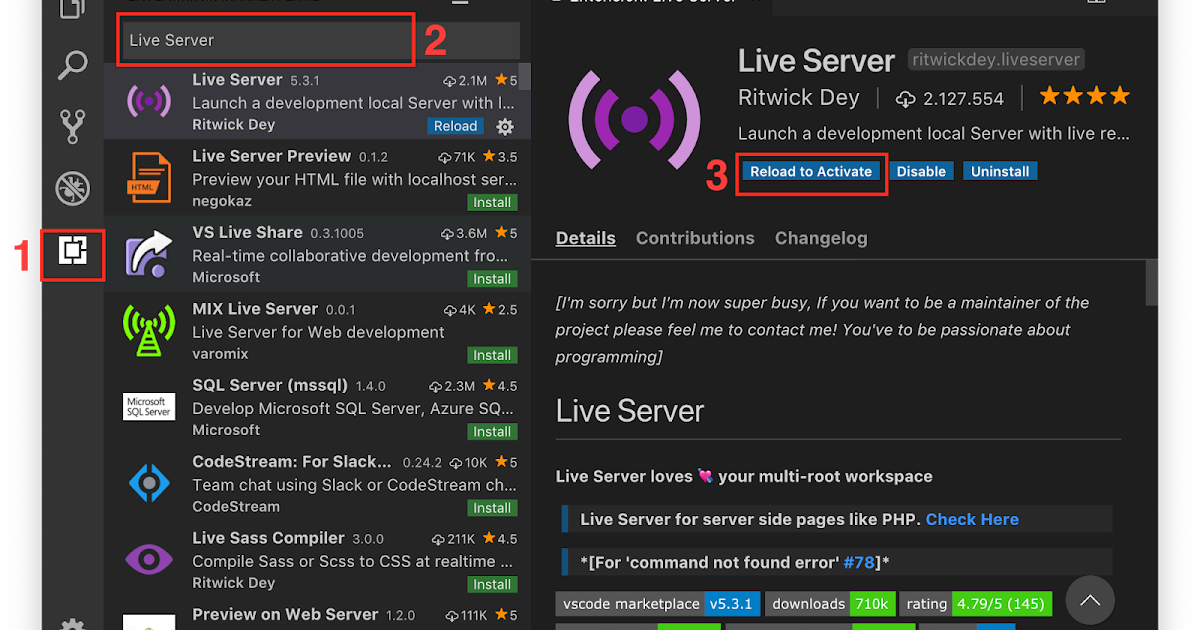The height and width of the screenshot is (630, 1200).
Task: Open the settings gear for Live Server extension
Action: 505,127
